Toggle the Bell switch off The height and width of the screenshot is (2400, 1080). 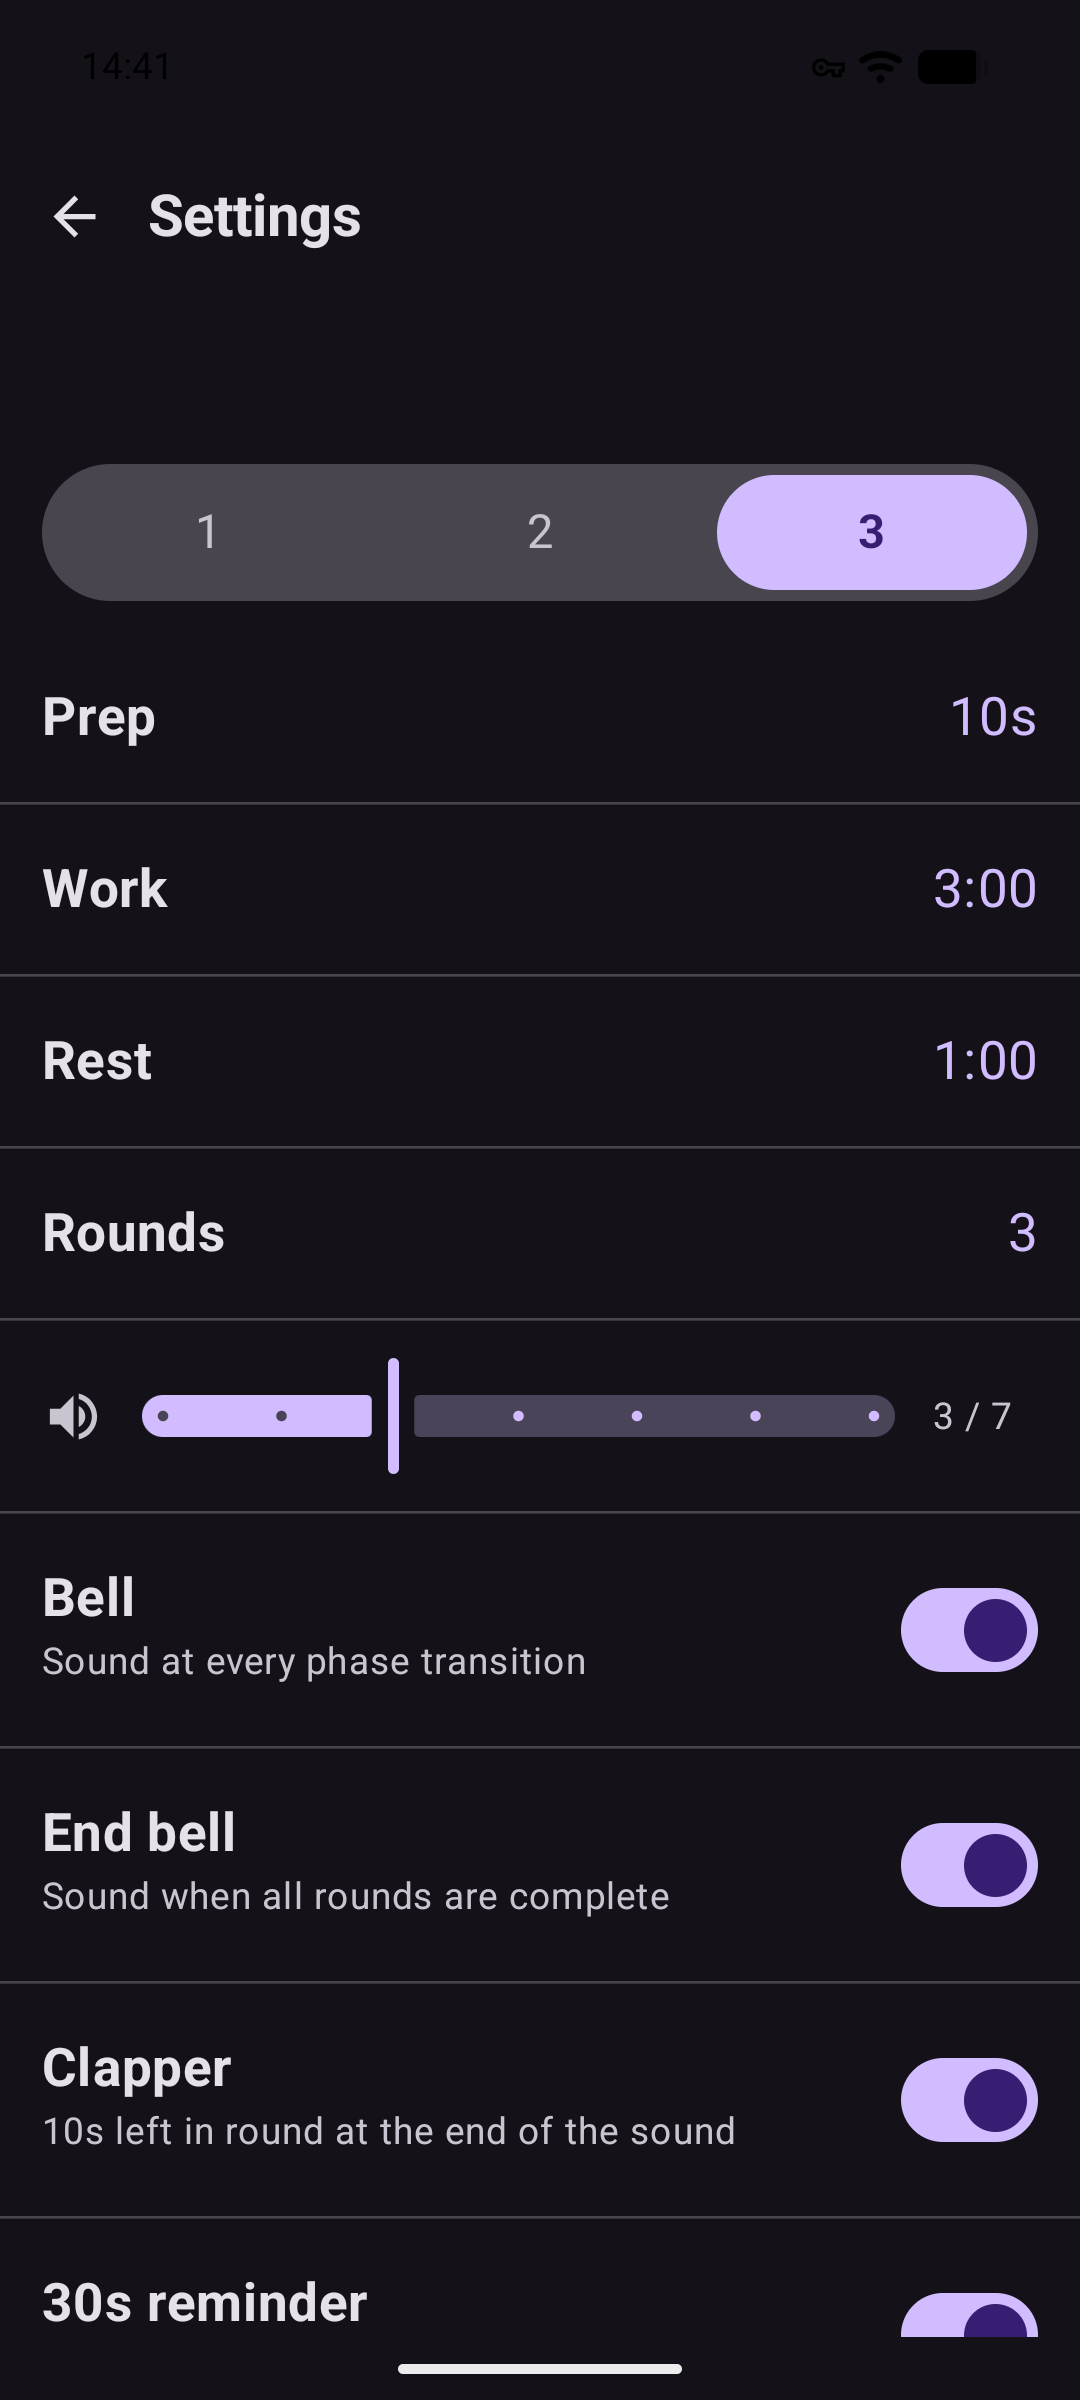pos(968,1630)
